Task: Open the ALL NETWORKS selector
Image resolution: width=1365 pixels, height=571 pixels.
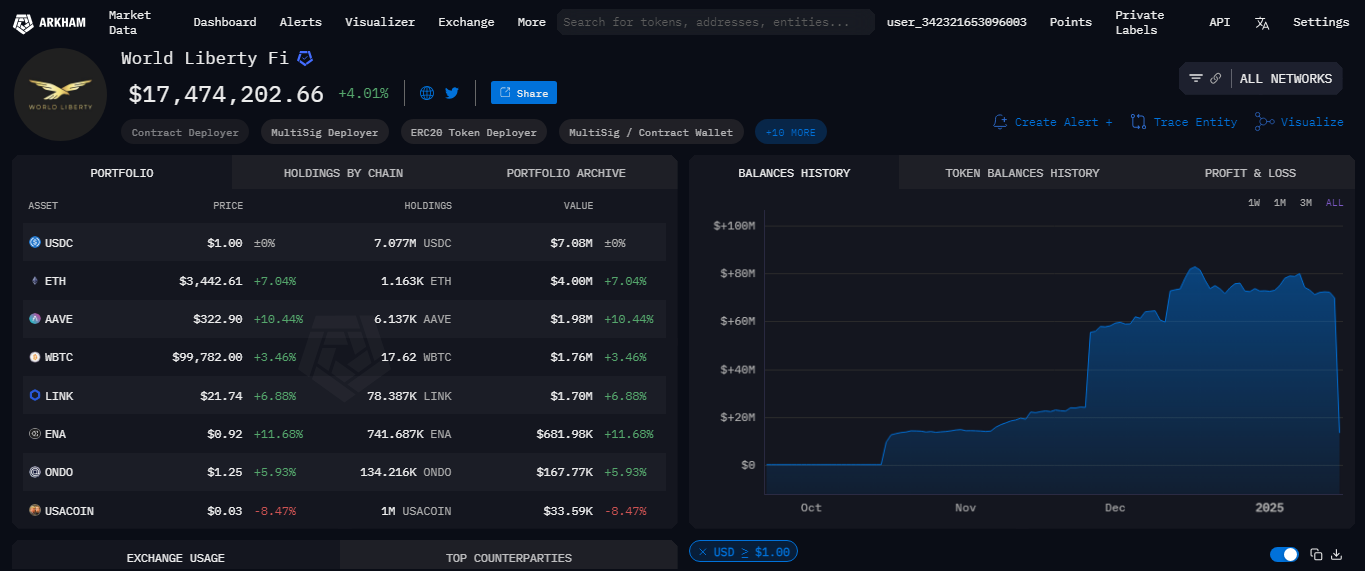Action: pos(1285,78)
